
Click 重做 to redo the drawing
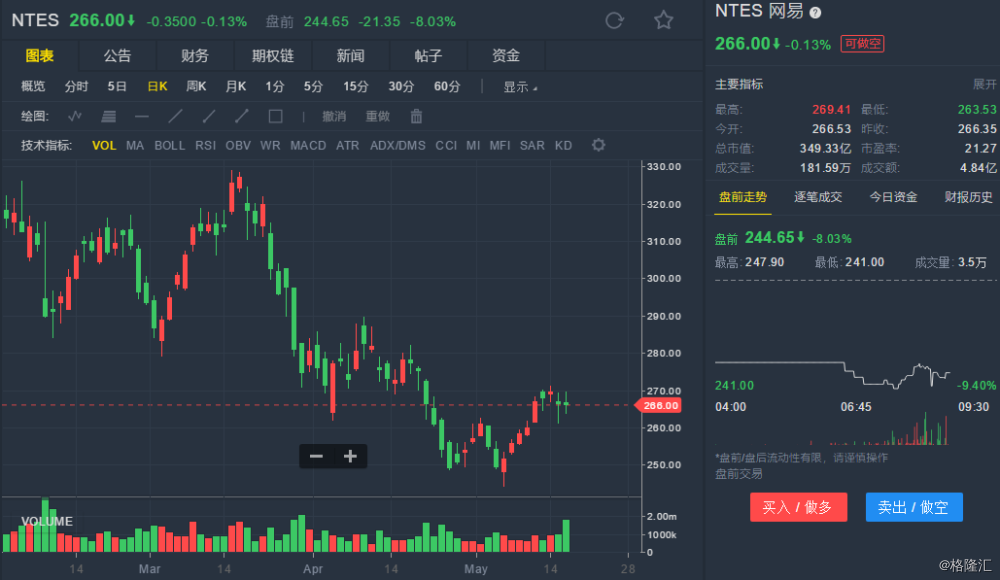(378, 116)
